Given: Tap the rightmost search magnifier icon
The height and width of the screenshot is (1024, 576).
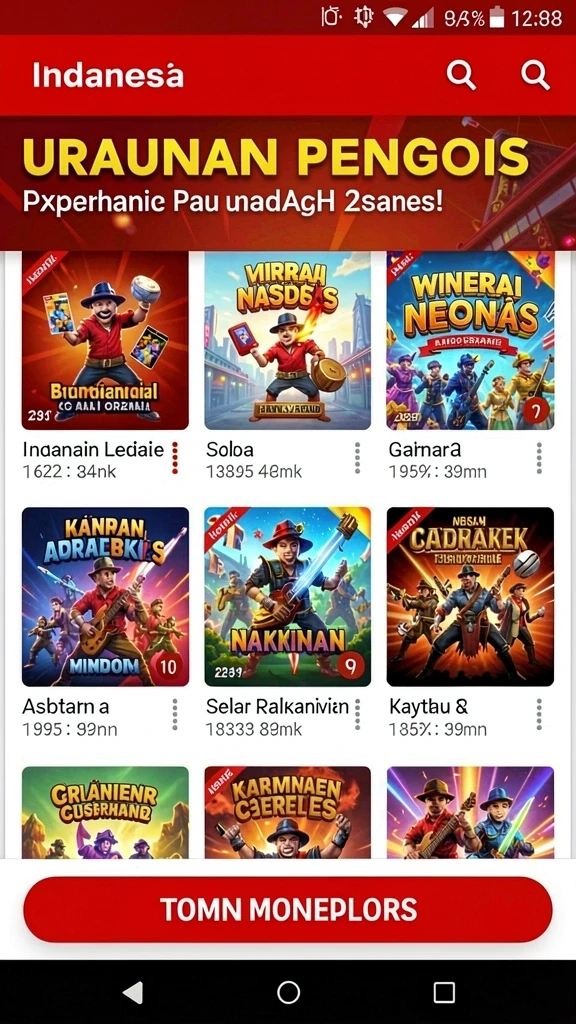Looking at the screenshot, I should (536, 76).
